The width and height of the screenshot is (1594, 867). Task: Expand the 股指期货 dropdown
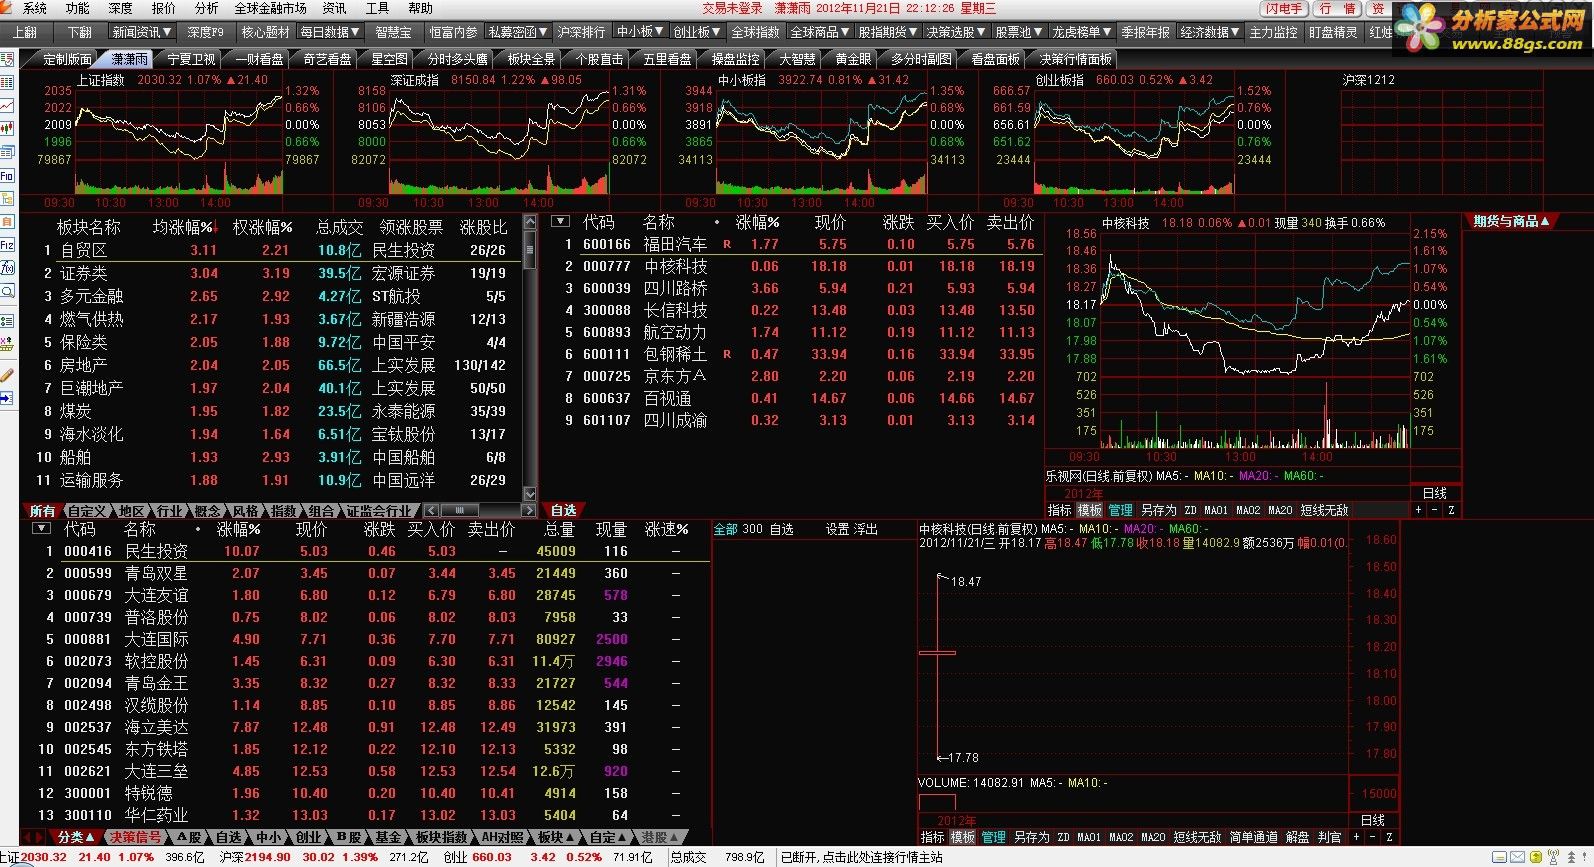coord(888,32)
